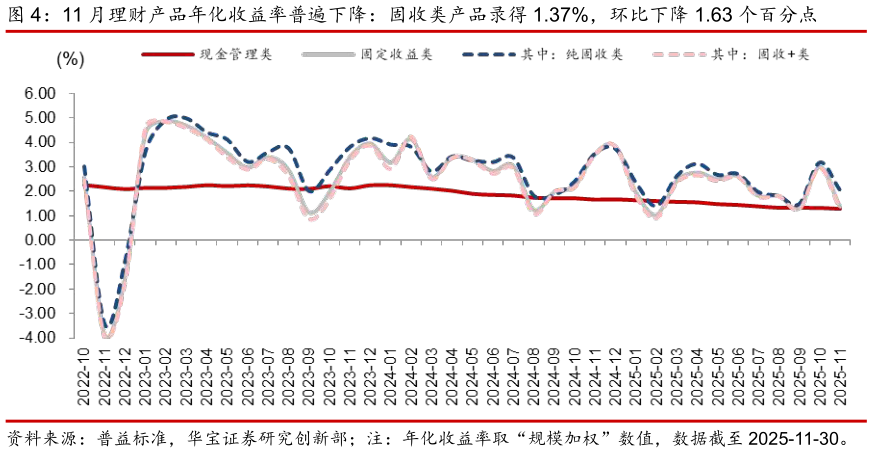Click the 固定收益类 legend label

(397, 54)
